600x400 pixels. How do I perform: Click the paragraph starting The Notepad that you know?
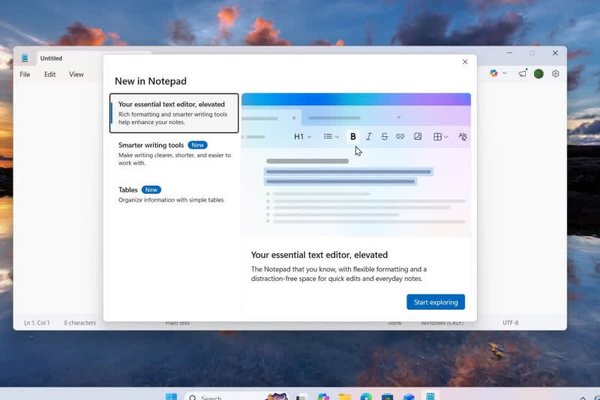pos(339,274)
